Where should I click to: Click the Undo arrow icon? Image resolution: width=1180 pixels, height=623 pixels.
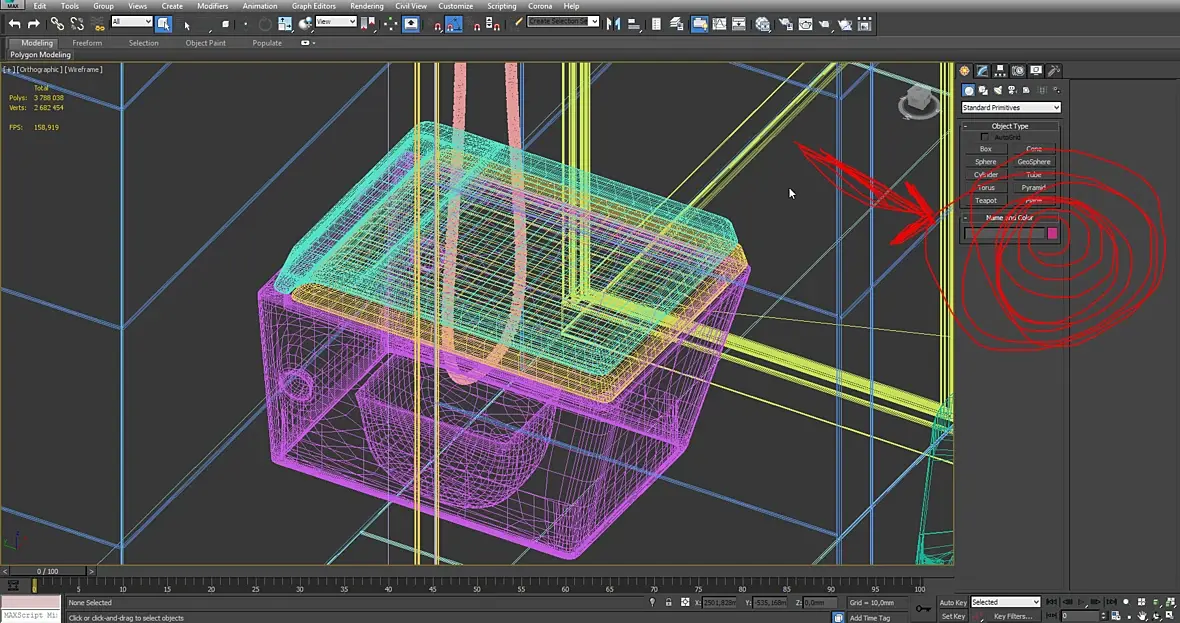[x=14, y=23]
